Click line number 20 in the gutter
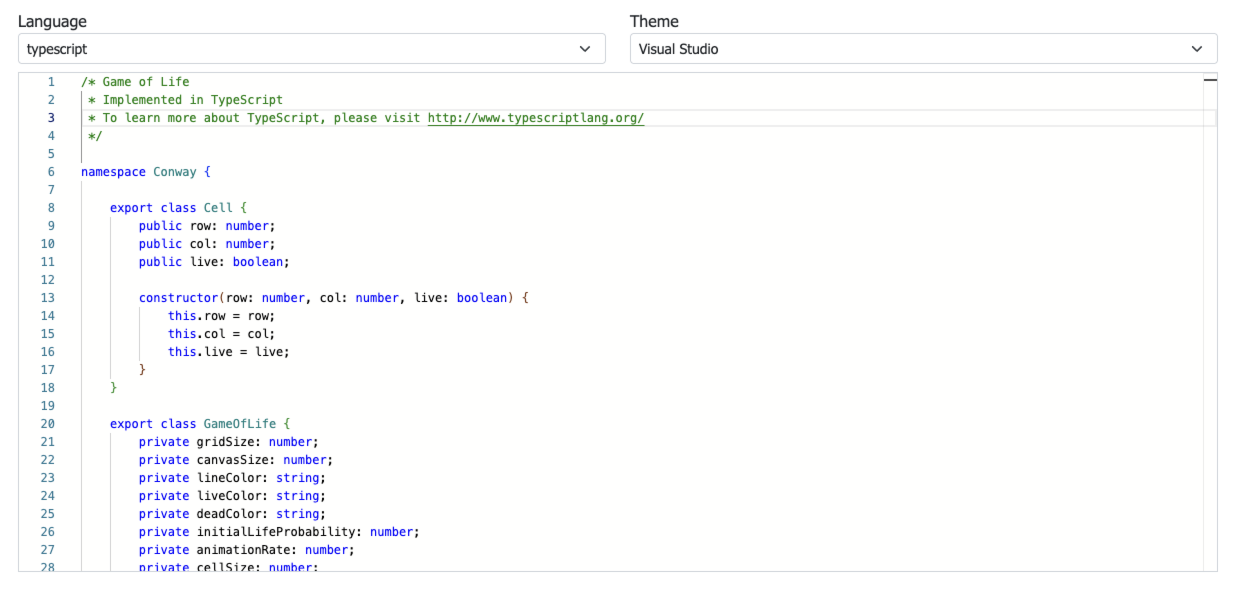This screenshot has width=1239, height=590. pos(48,424)
